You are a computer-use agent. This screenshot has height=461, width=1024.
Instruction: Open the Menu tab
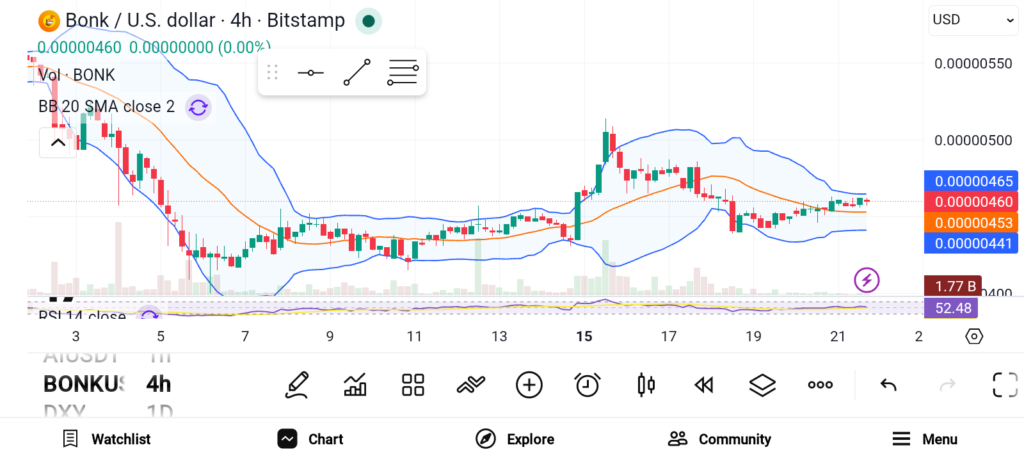click(925, 439)
